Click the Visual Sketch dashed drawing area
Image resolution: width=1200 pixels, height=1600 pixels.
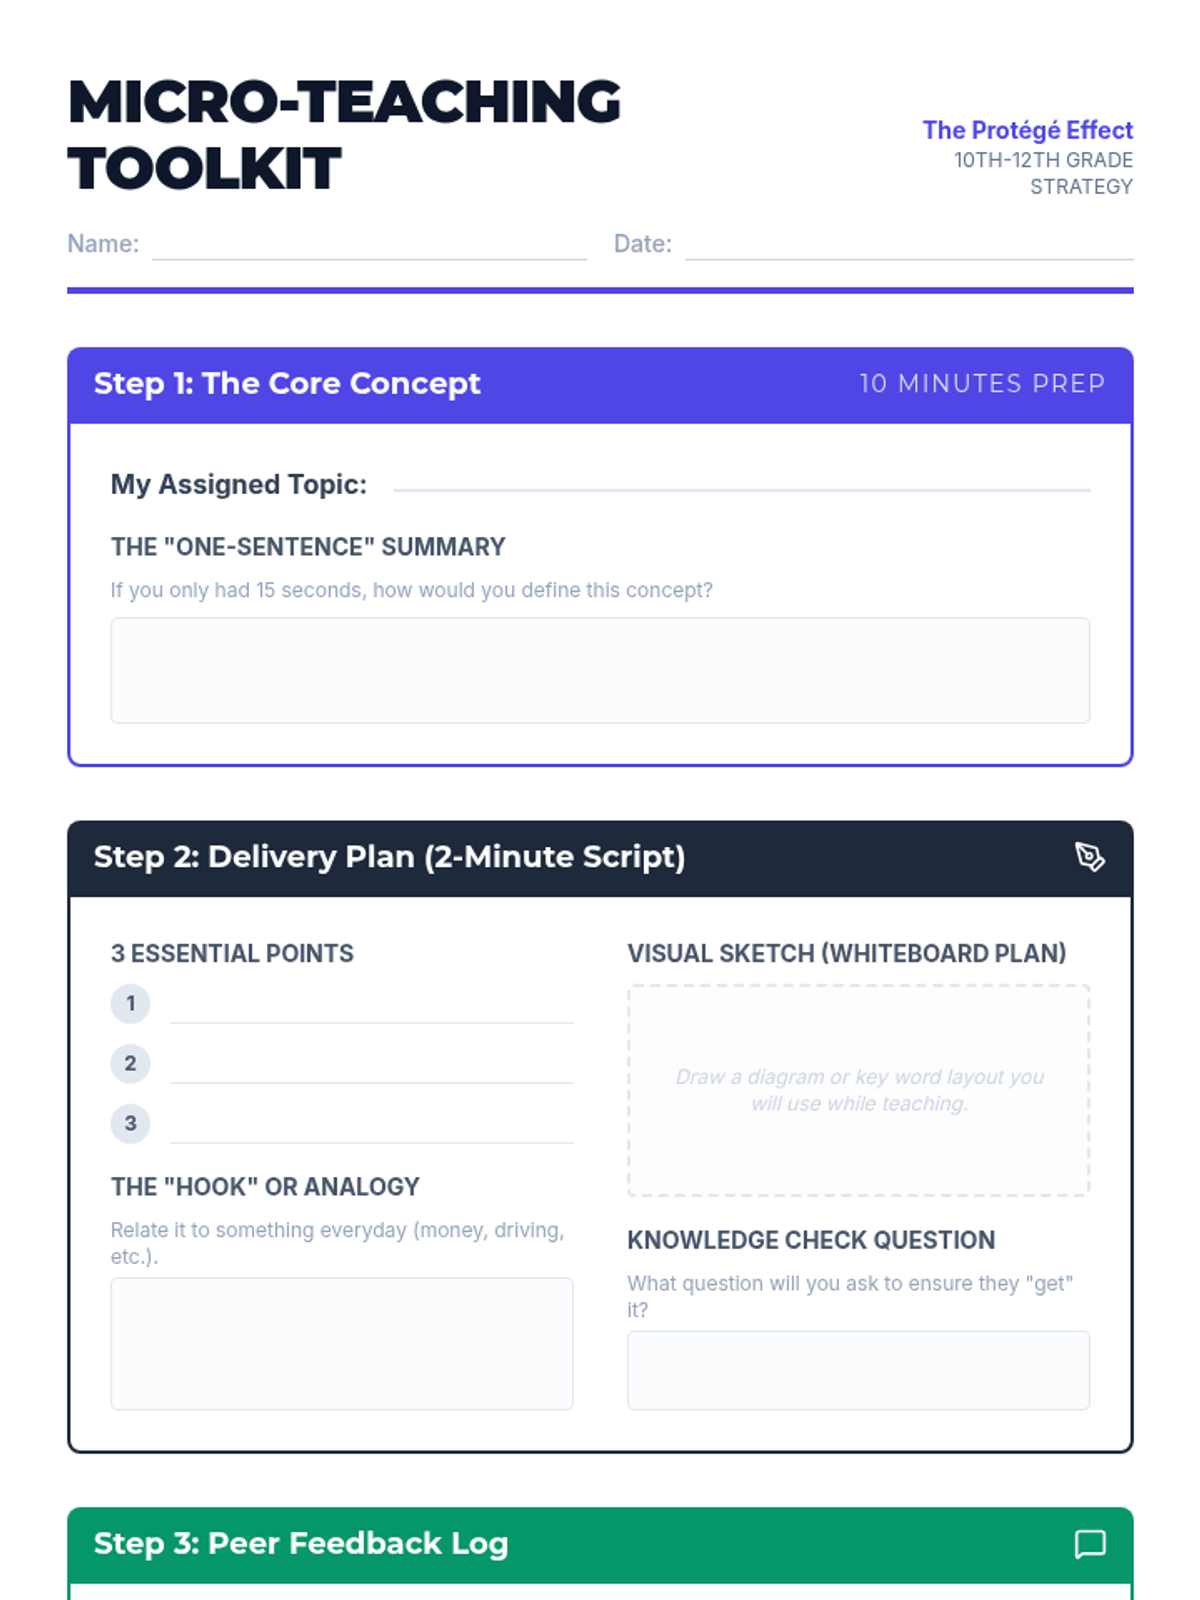point(858,1090)
